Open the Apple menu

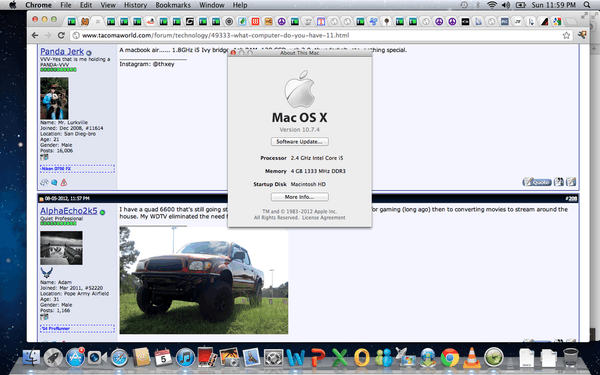click(13, 5)
